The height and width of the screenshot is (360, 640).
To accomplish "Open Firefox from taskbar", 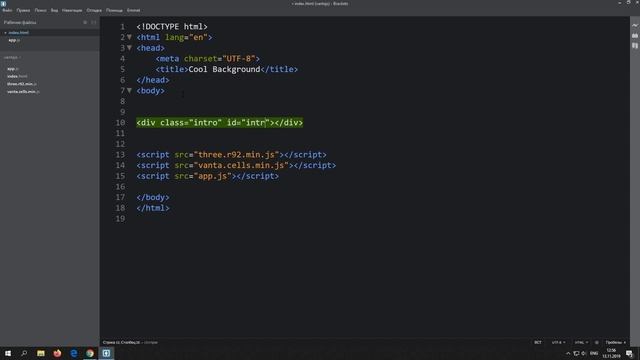I will pyautogui.click(x=57, y=353).
